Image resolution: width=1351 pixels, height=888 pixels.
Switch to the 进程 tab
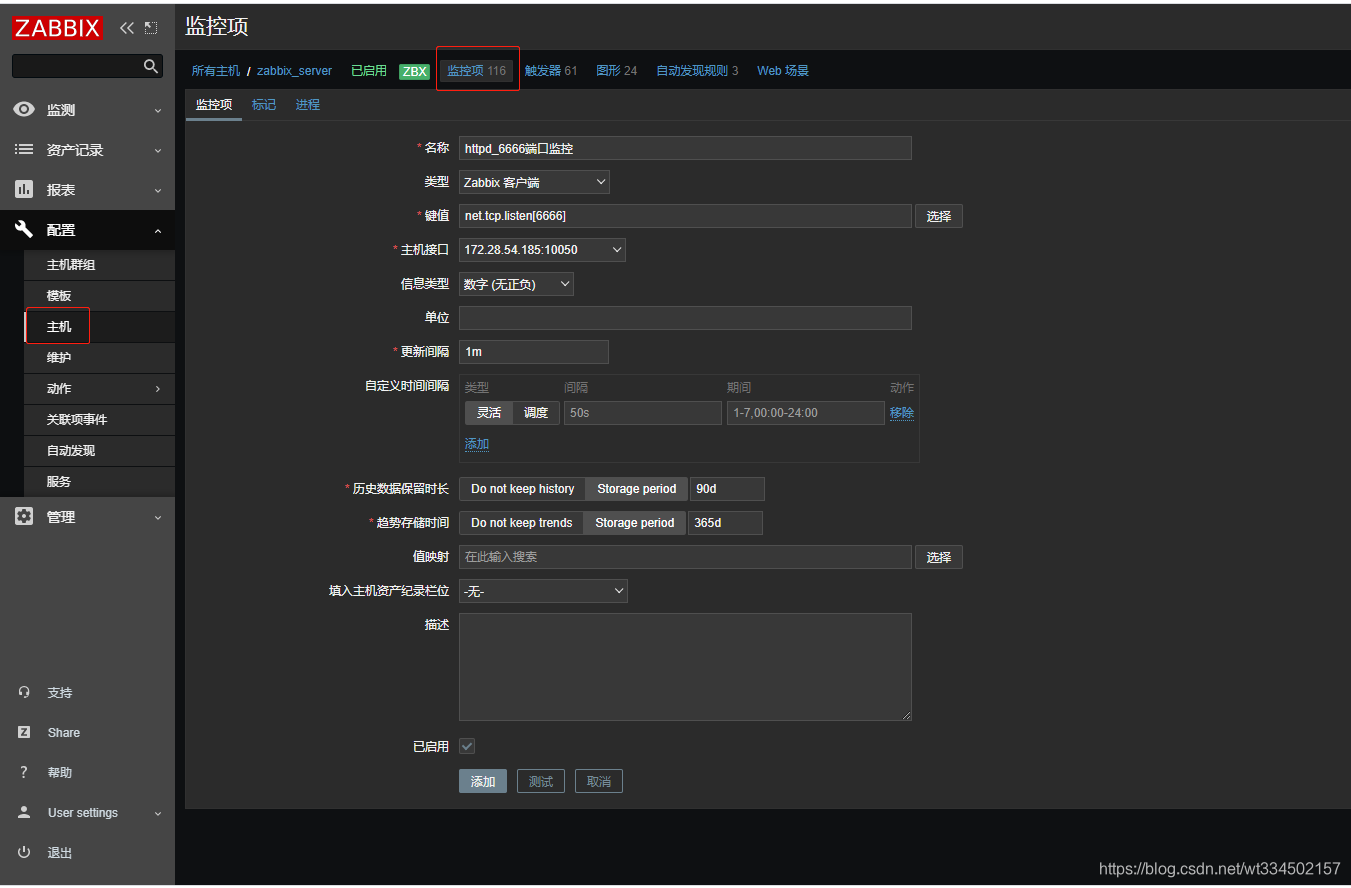click(308, 104)
